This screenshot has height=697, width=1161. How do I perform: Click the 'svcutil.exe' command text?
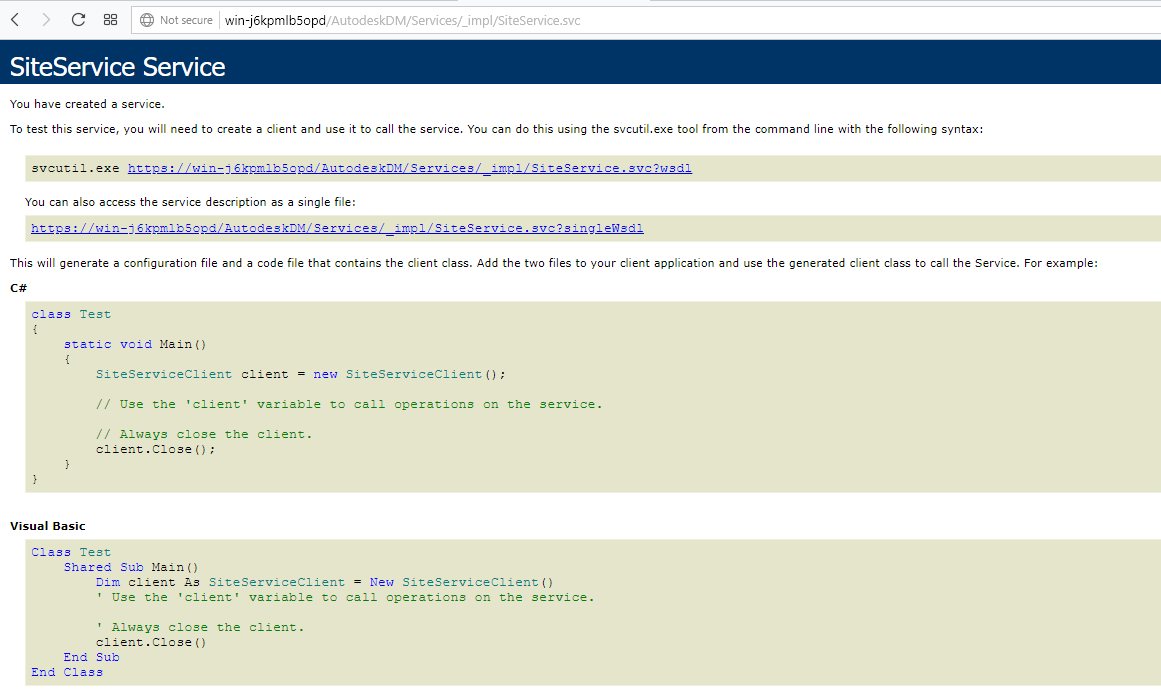pos(75,168)
